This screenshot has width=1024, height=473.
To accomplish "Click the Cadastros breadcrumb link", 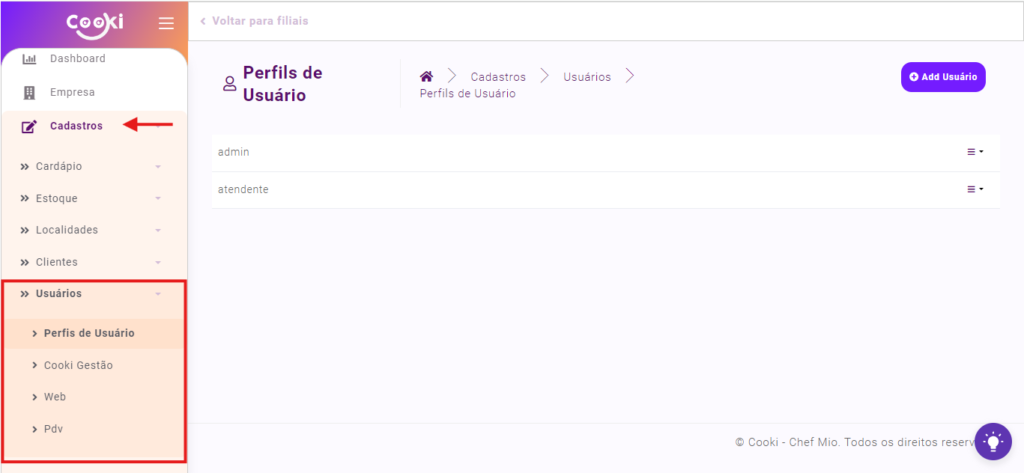I will [x=498, y=77].
